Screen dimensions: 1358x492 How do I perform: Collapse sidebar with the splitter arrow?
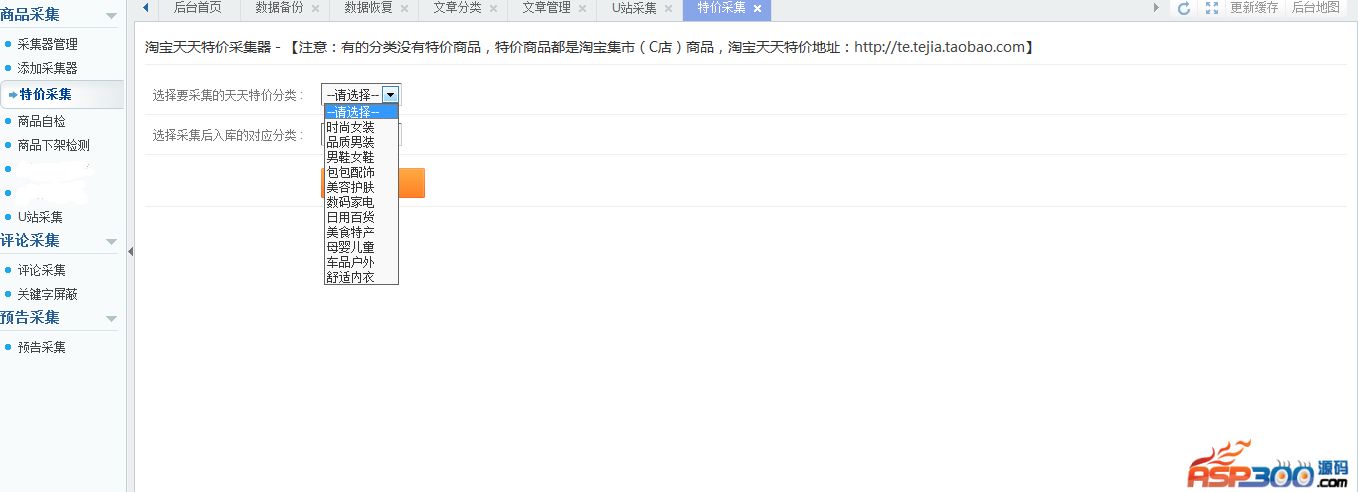click(x=130, y=252)
